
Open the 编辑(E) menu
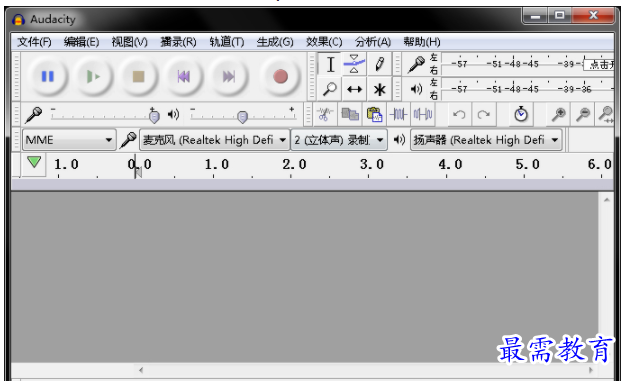click(81, 42)
